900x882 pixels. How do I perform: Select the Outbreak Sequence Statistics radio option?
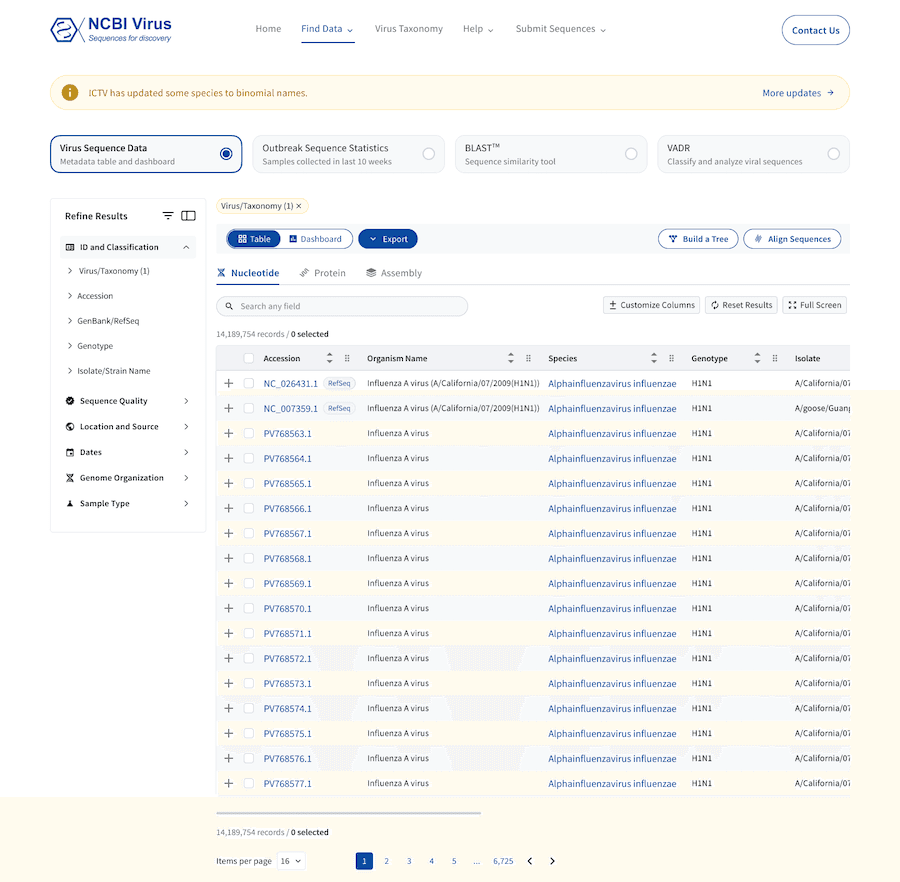click(429, 154)
